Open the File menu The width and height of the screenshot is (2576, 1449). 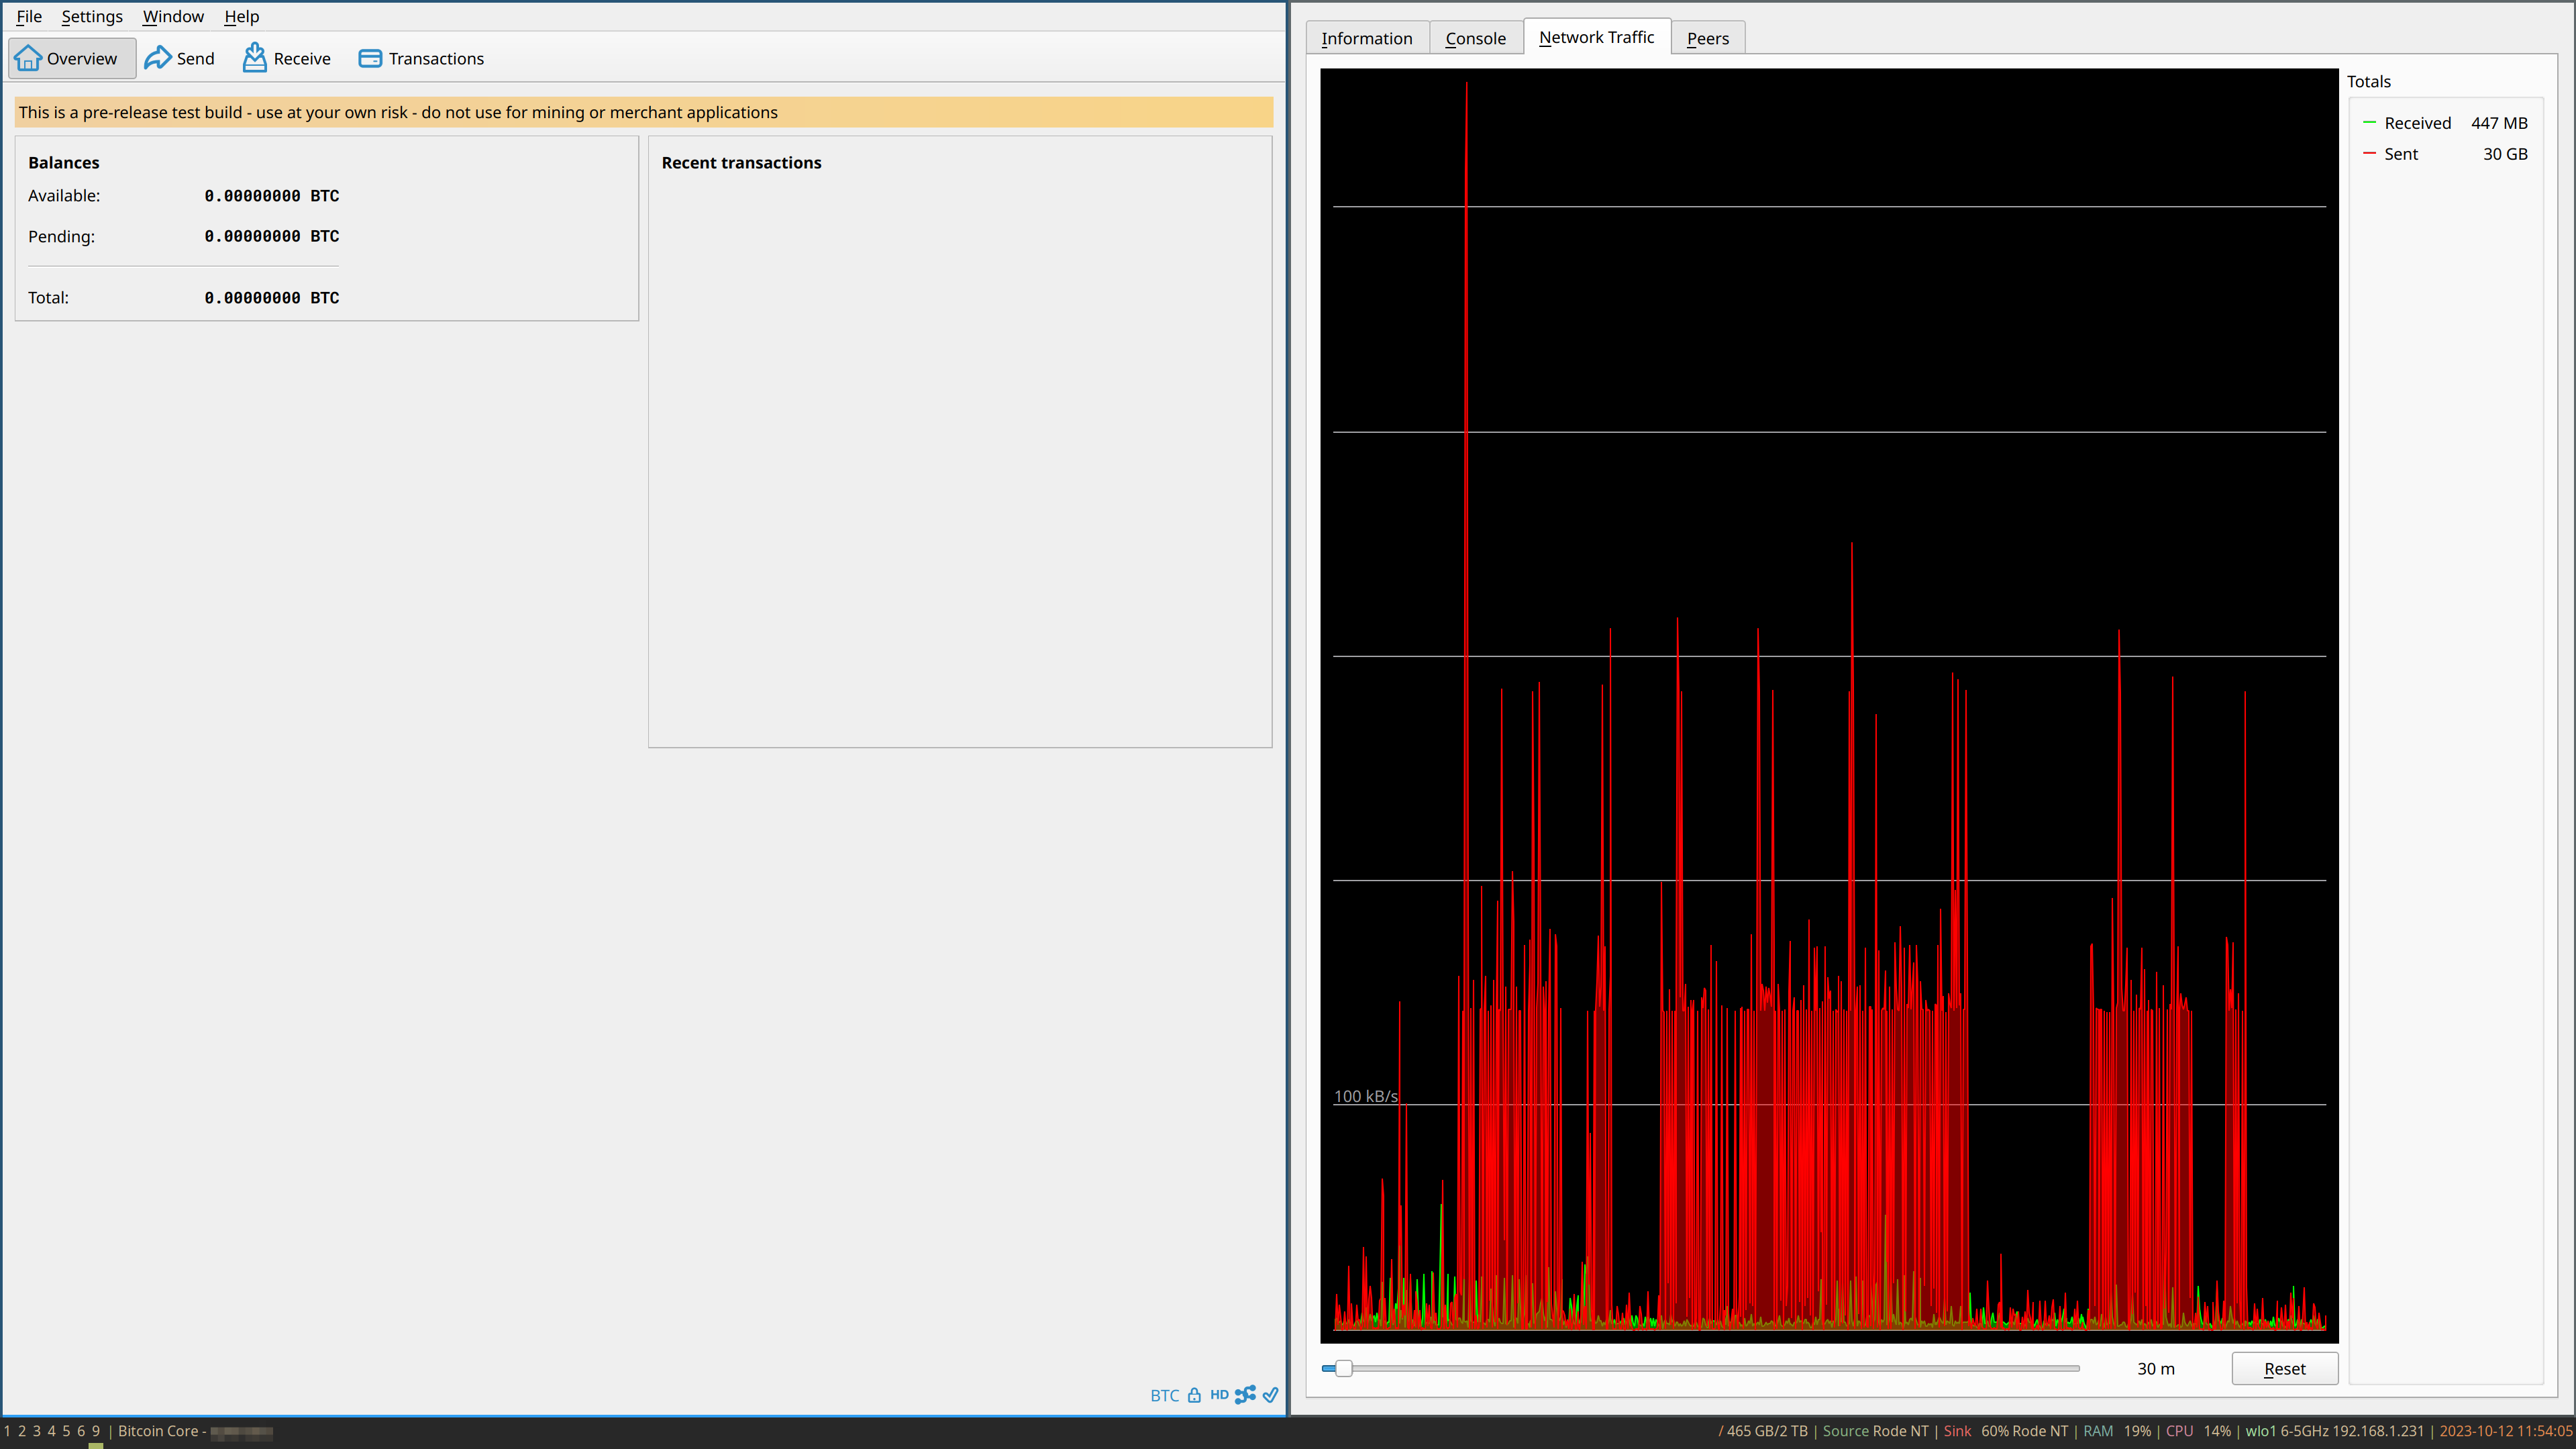tap(28, 16)
